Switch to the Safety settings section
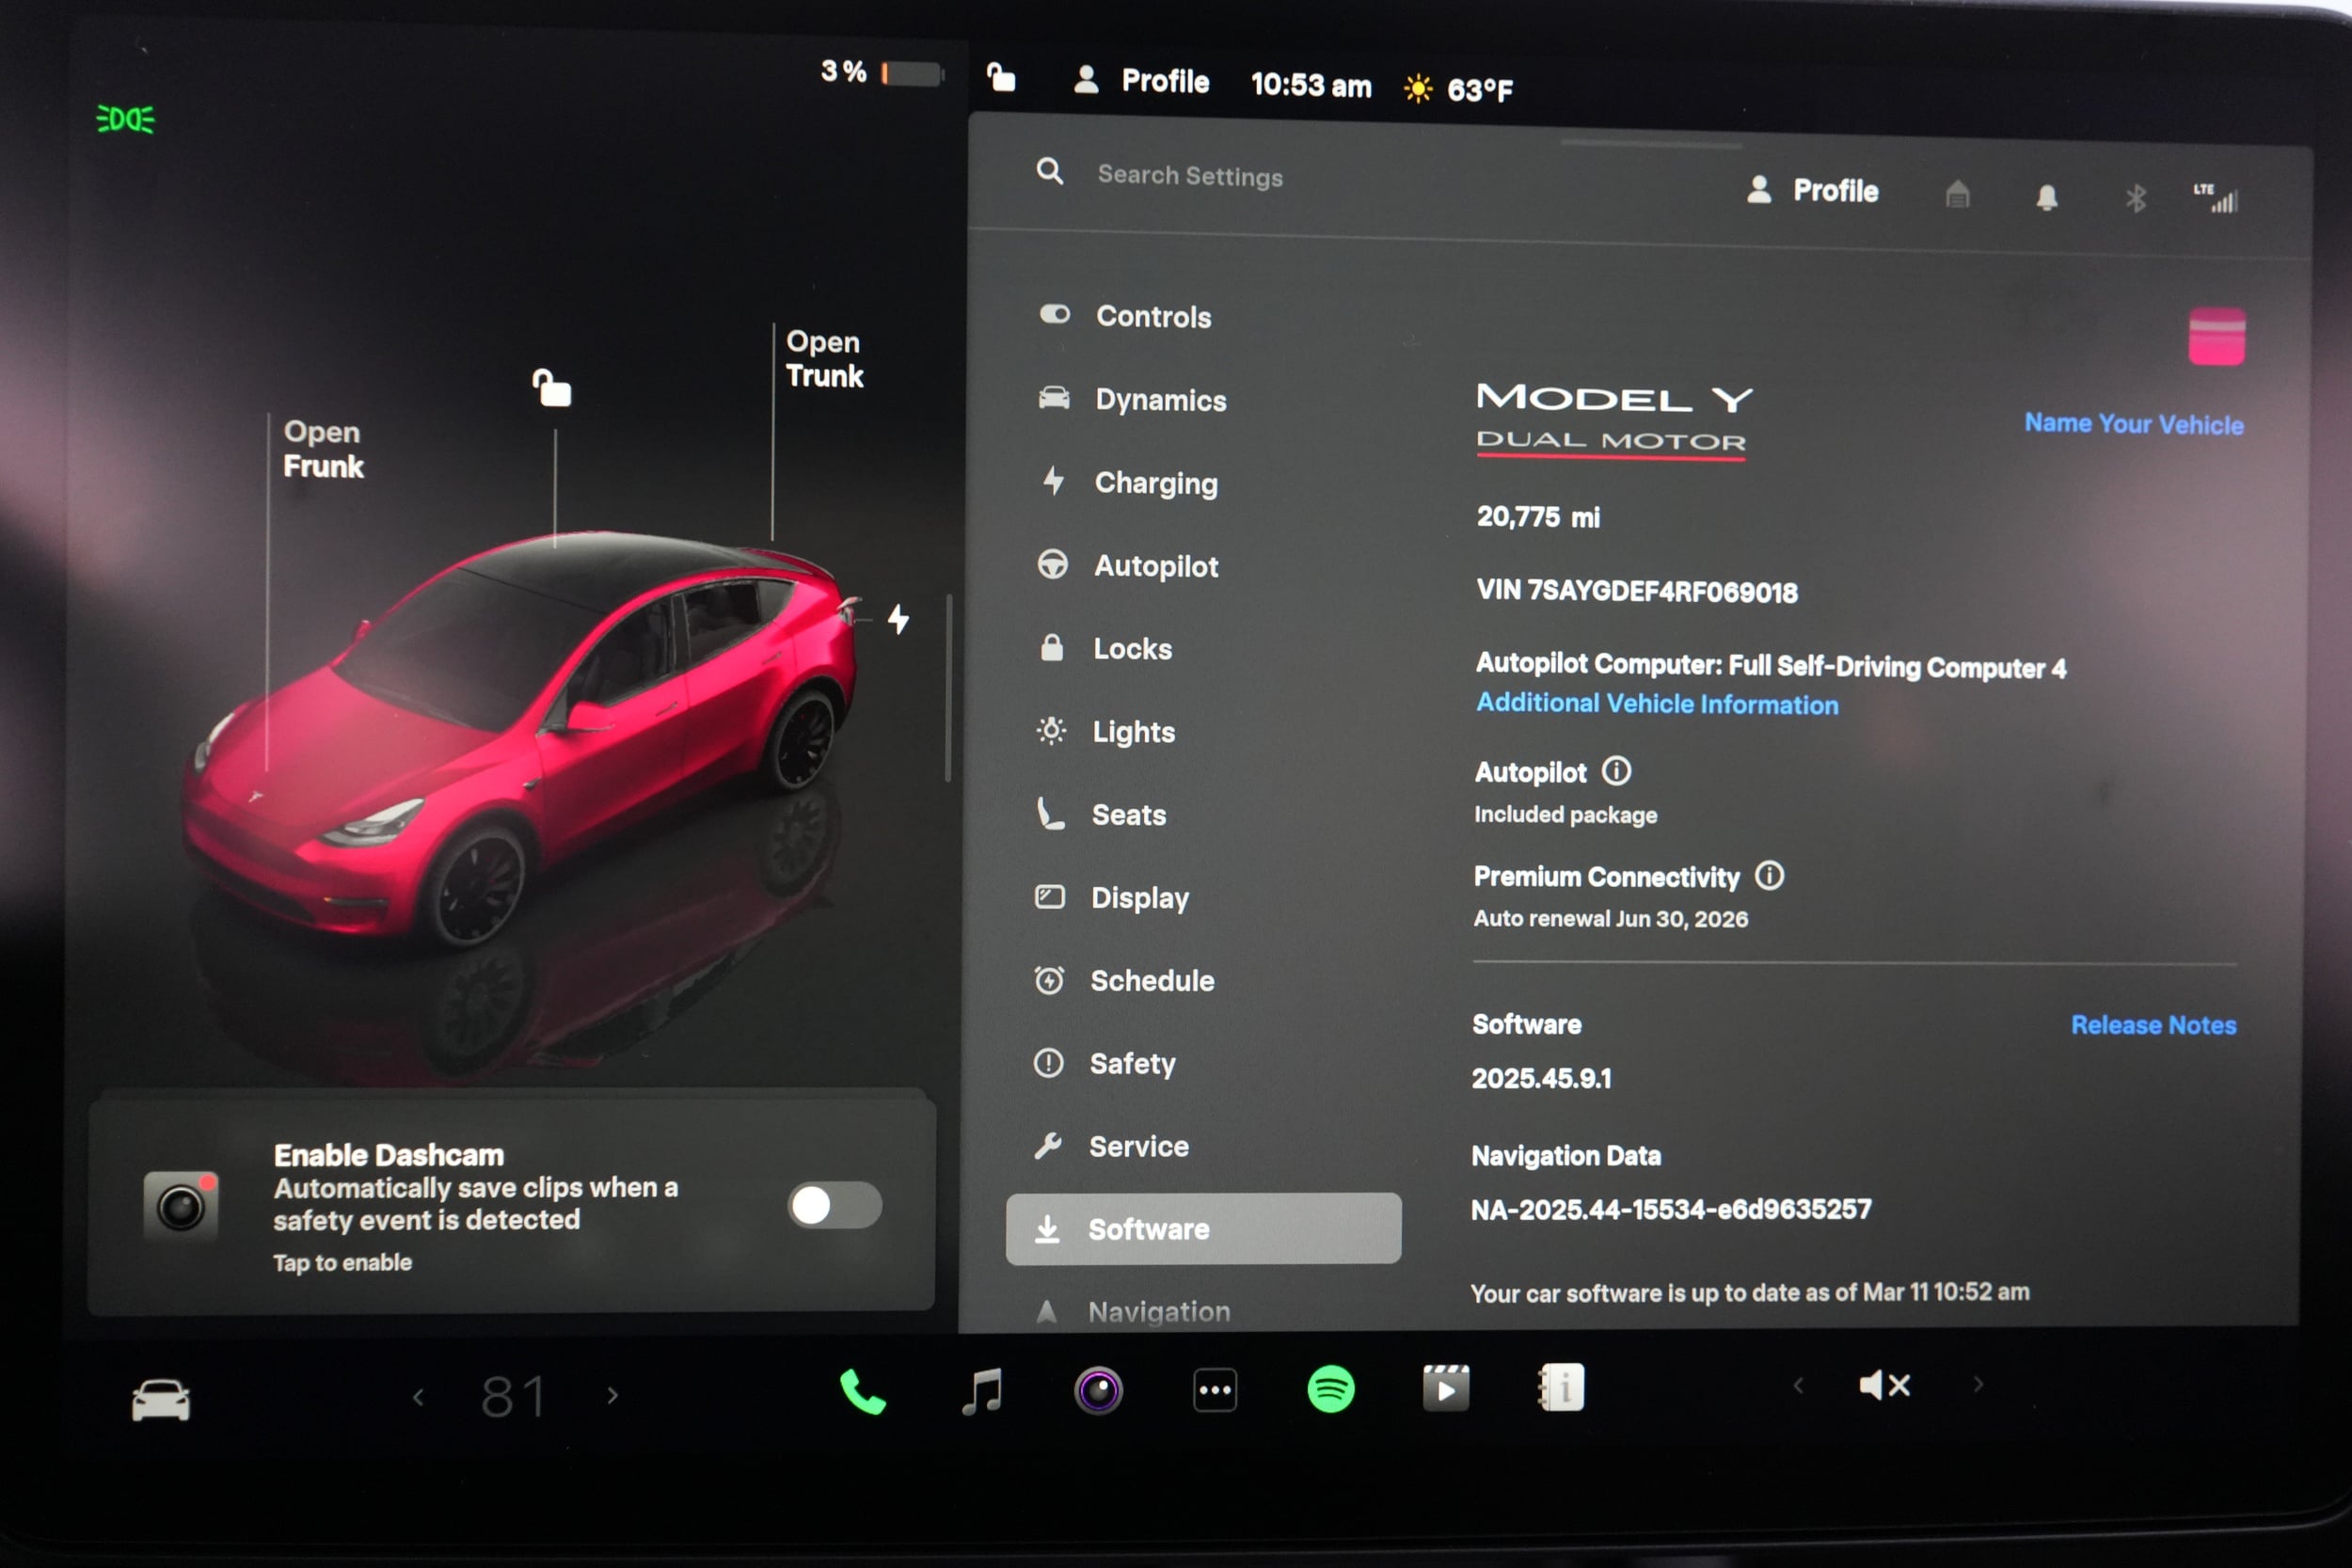The image size is (2352, 1568). pos(1133,1063)
